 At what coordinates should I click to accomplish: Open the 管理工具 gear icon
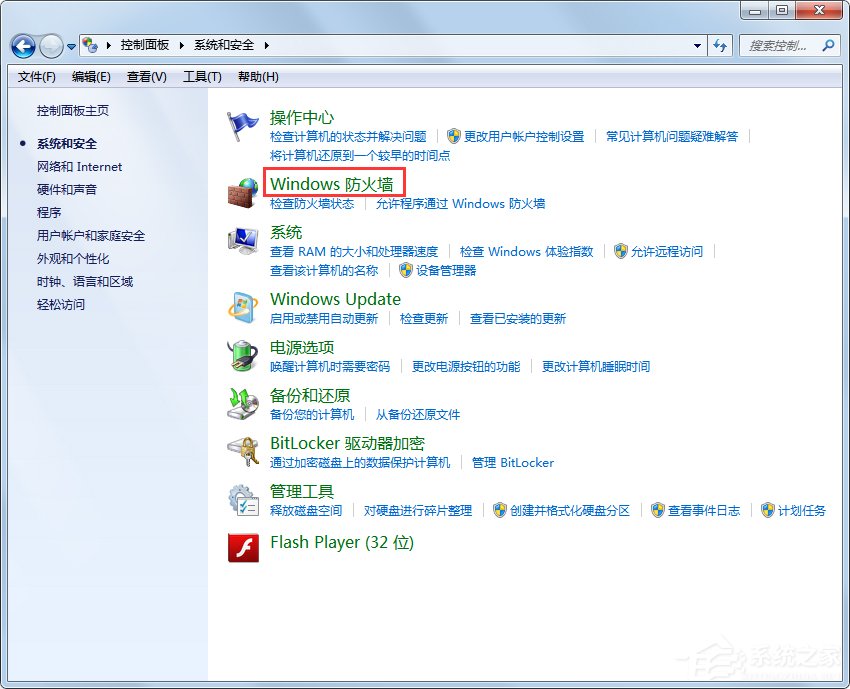point(242,500)
